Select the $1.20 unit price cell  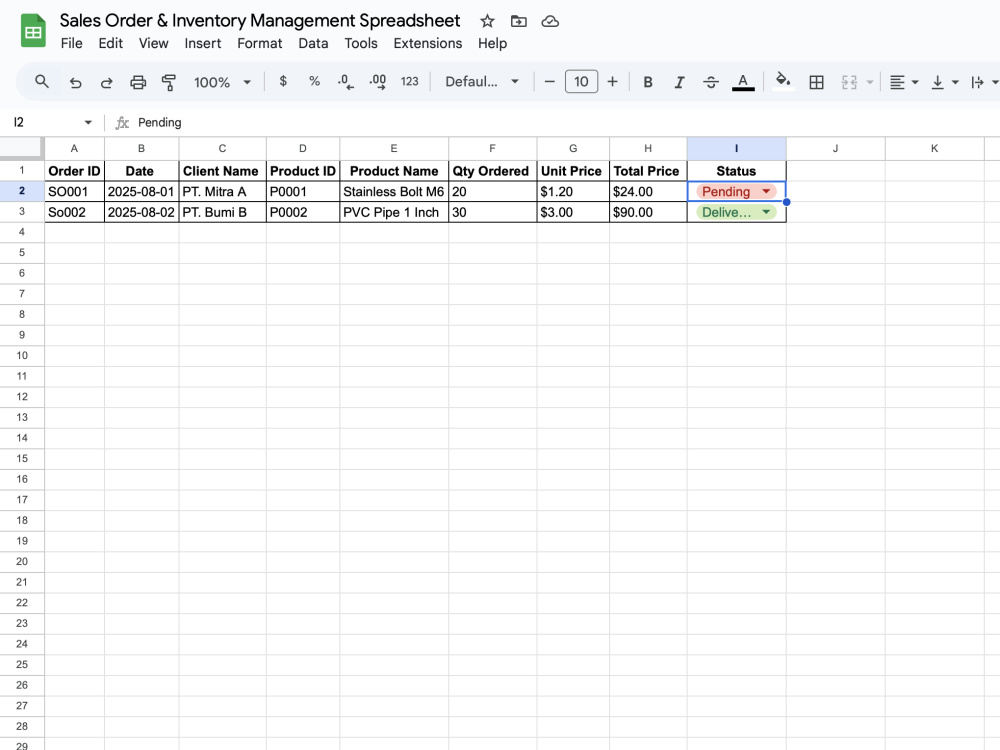pos(573,191)
